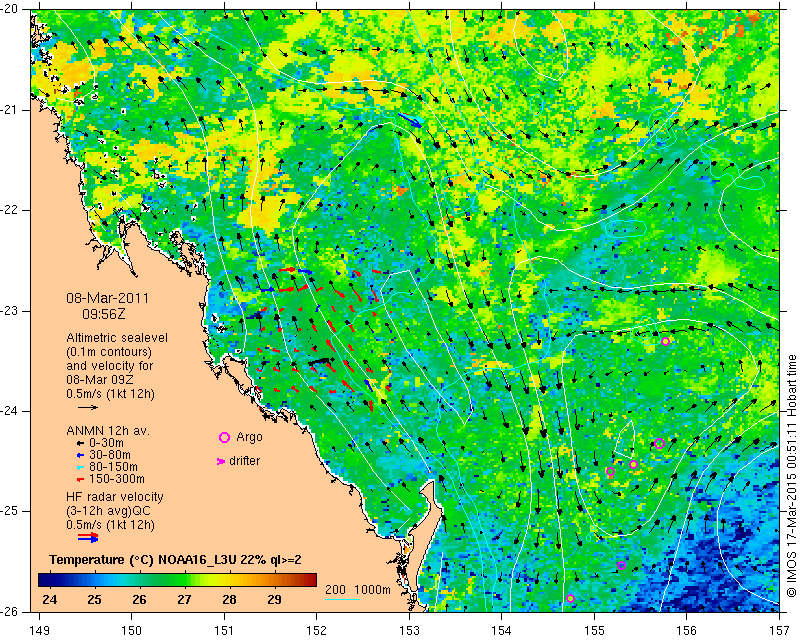This screenshot has width=800, height=640.
Task: Click '0.5m/s (1kt 12h)' under HF radar
Action: [x=110, y=525]
